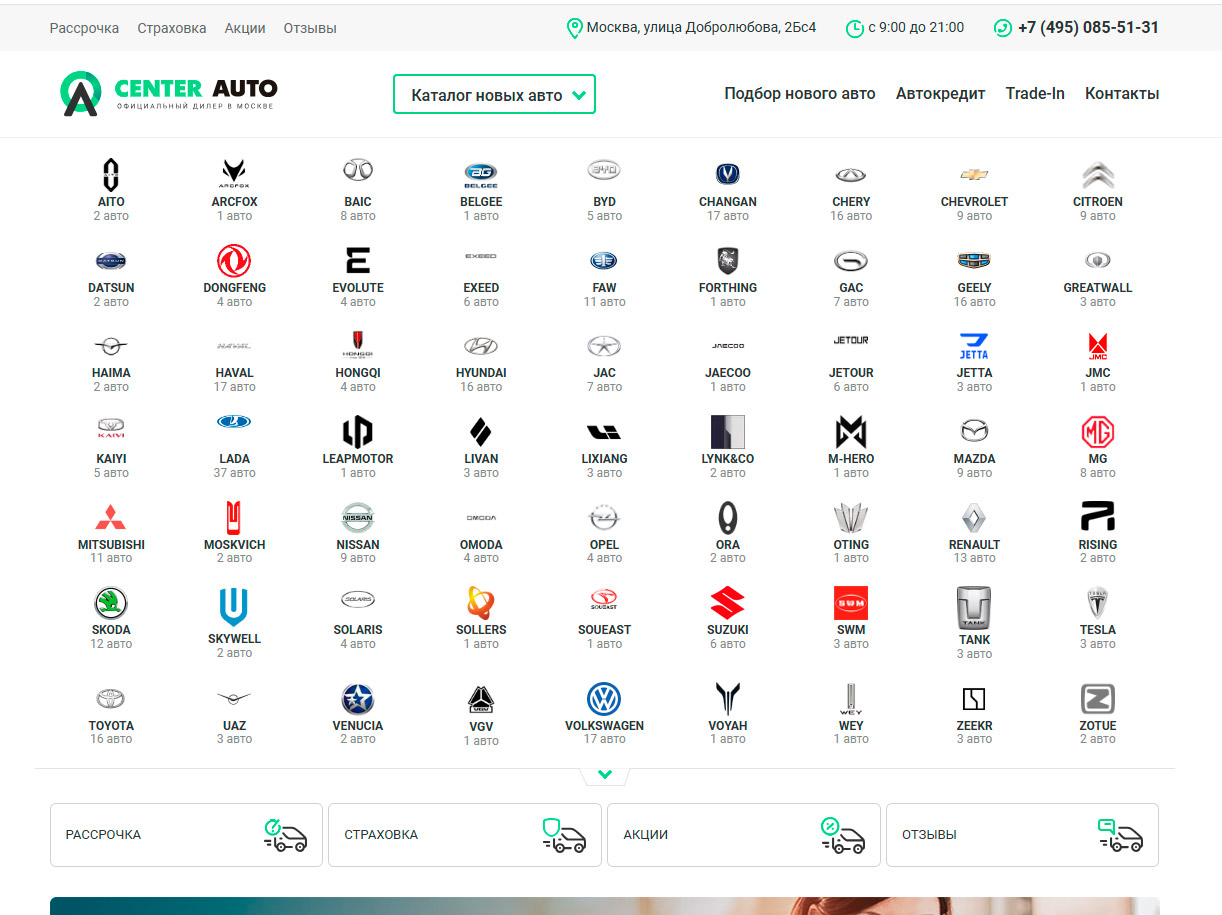Screen dimensions: 1222x915
Task: Click the LADA 37 авто count
Action: (234, 473)
